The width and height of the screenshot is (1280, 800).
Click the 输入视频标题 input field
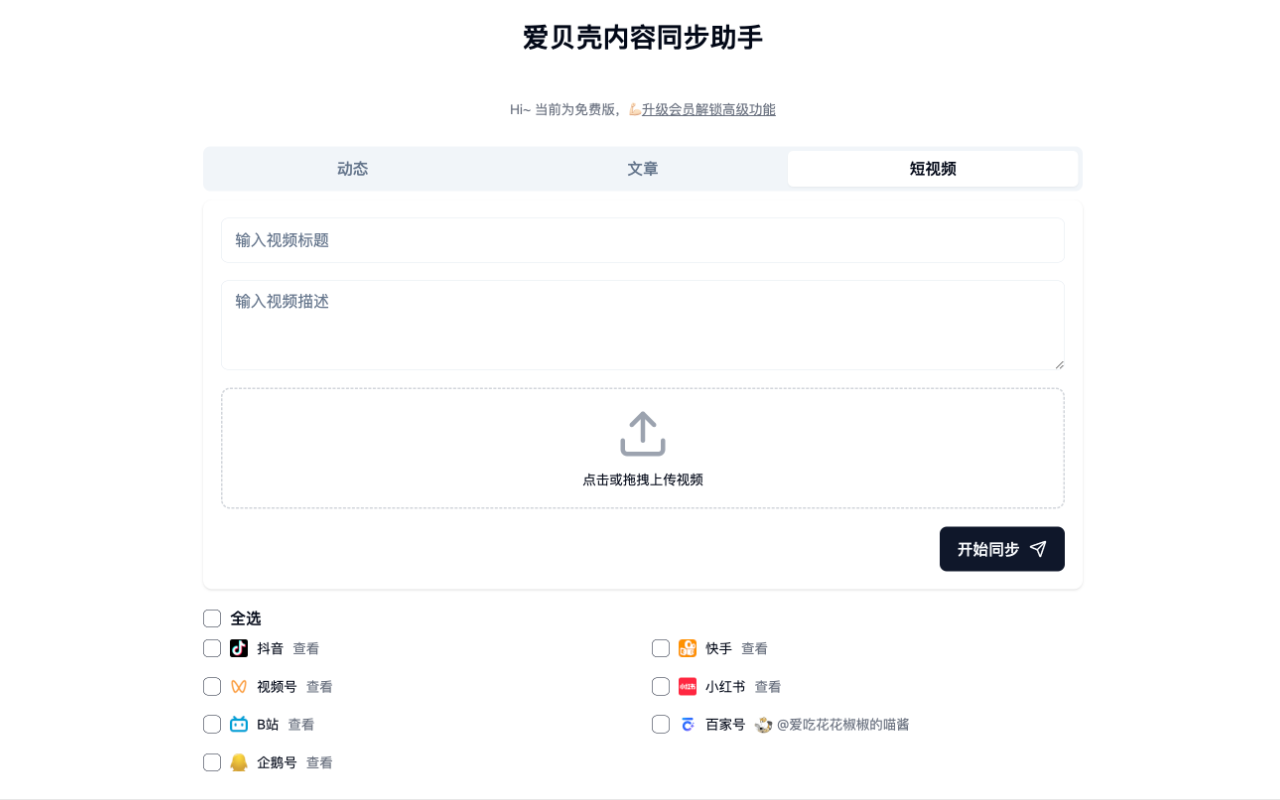[x=641, y=240]
